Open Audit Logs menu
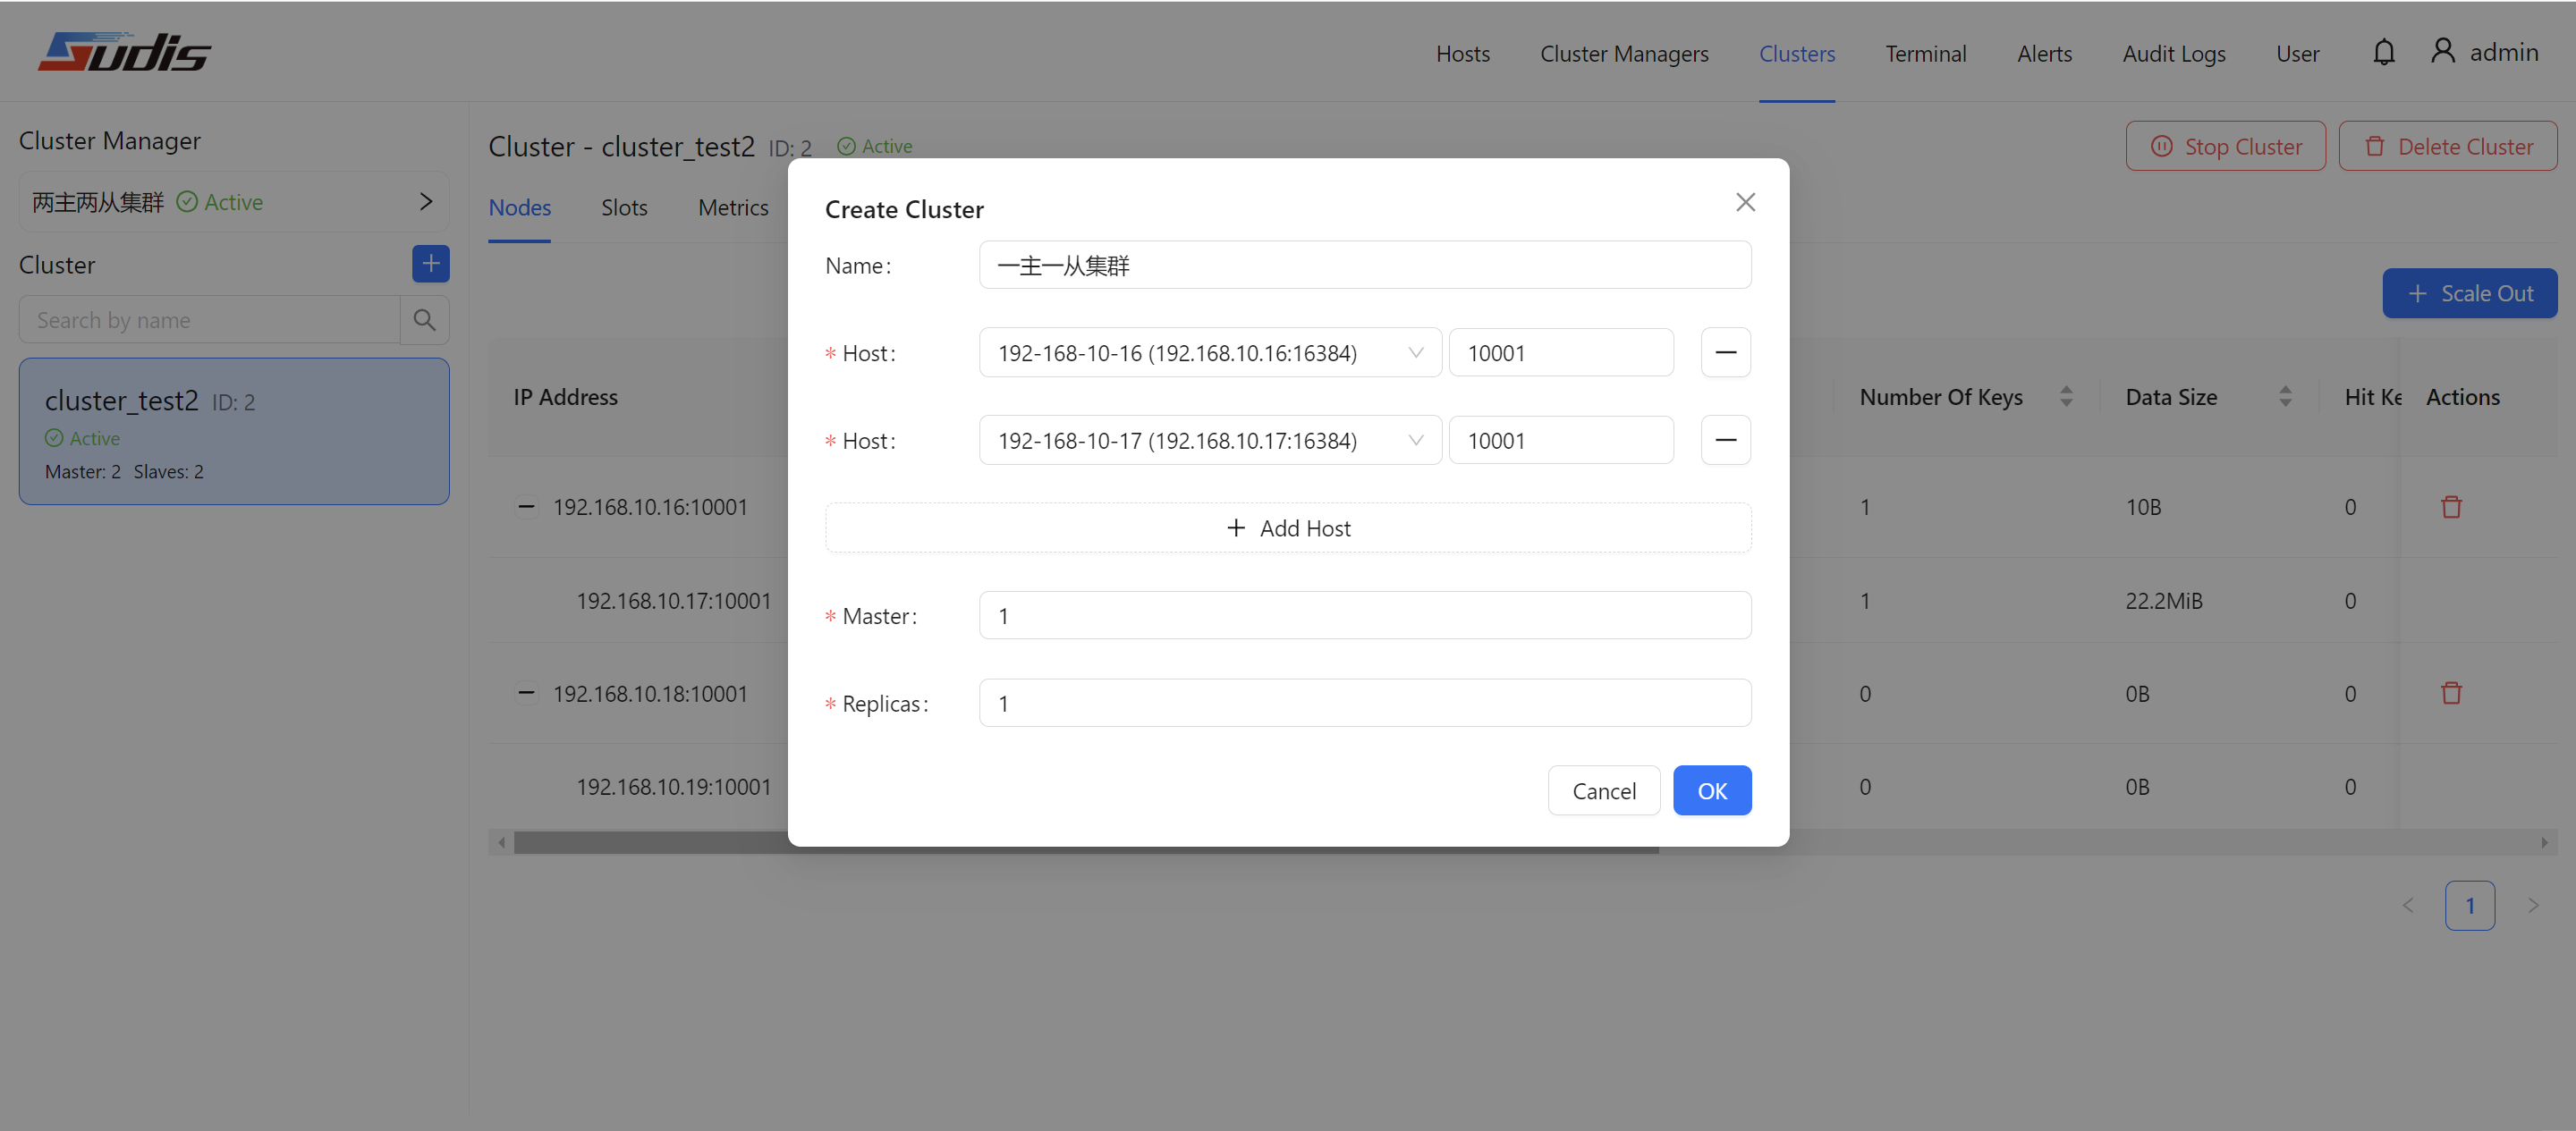2576x1131 pixels. click(x=2174, y=53)
